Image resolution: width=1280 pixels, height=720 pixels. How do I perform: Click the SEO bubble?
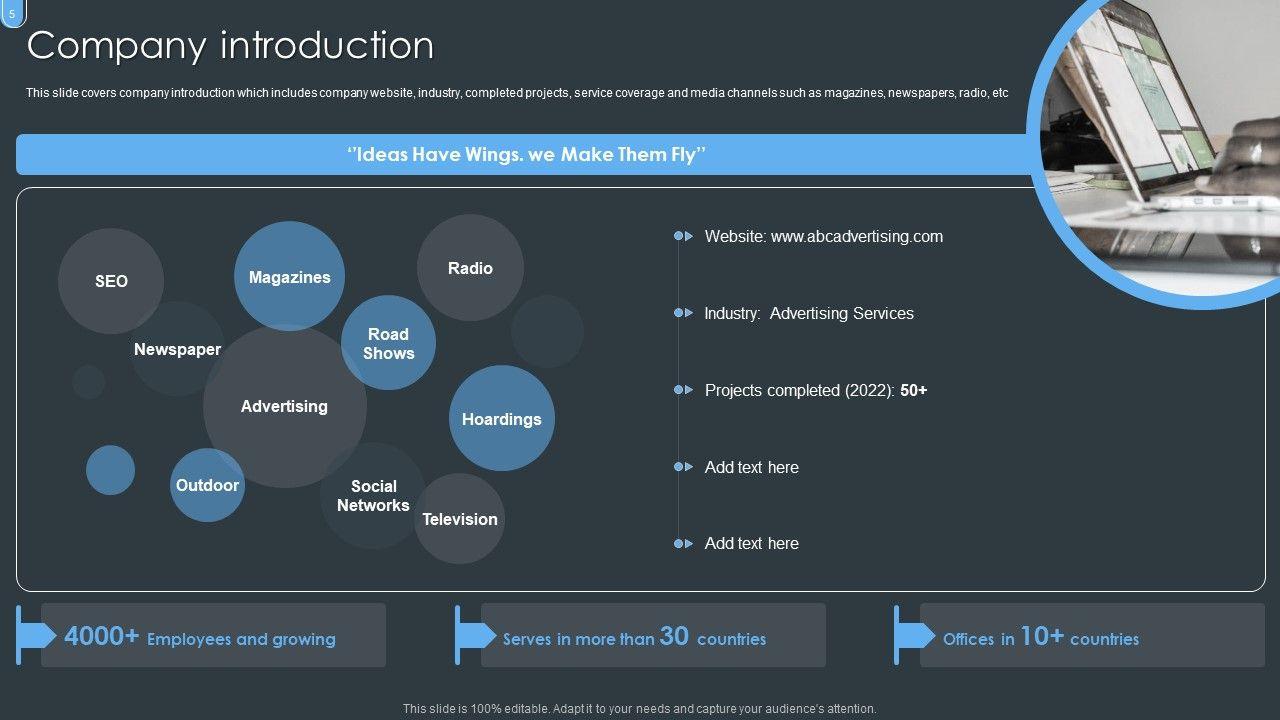point(111,281)
